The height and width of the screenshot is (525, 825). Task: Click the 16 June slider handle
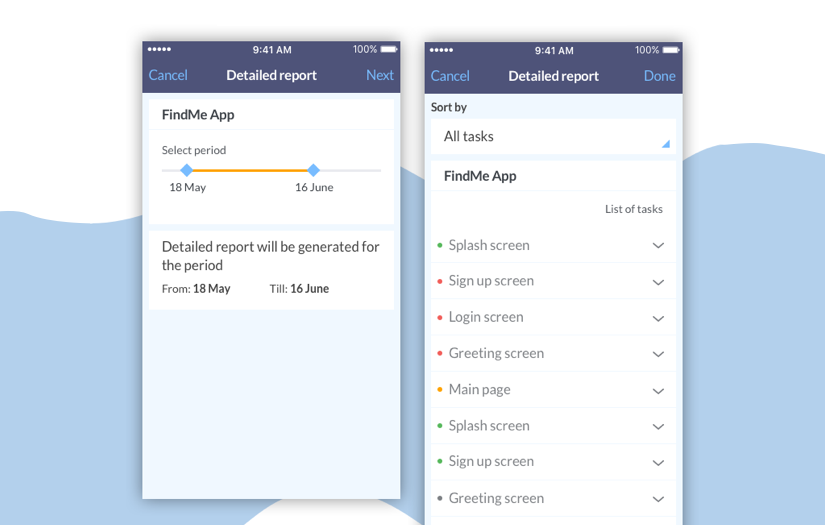click(x=313, y=170)
